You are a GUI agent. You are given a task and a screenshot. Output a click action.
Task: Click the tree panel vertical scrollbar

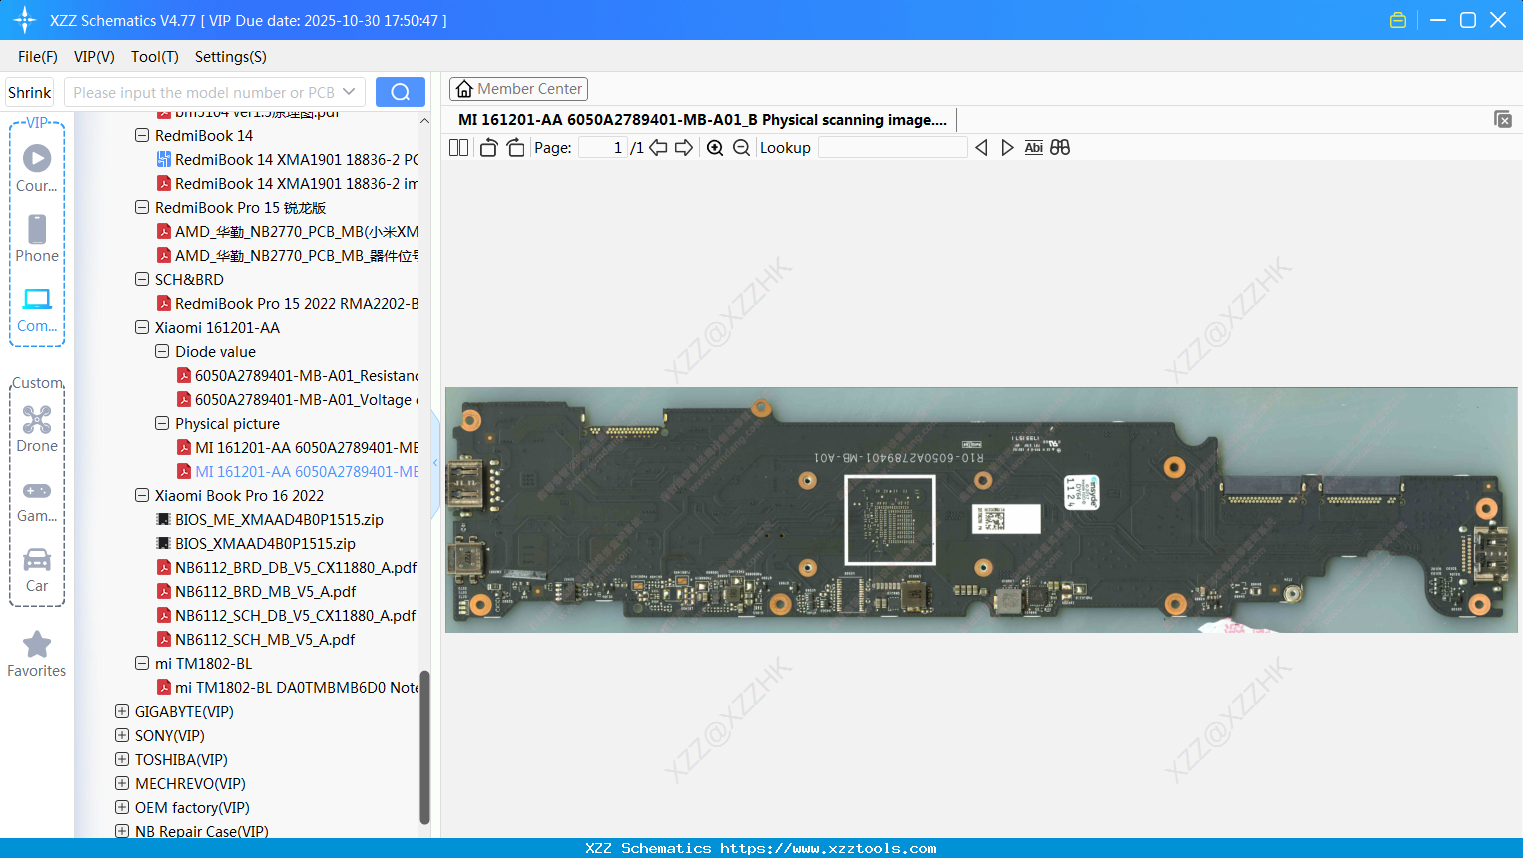click(424, 746)
